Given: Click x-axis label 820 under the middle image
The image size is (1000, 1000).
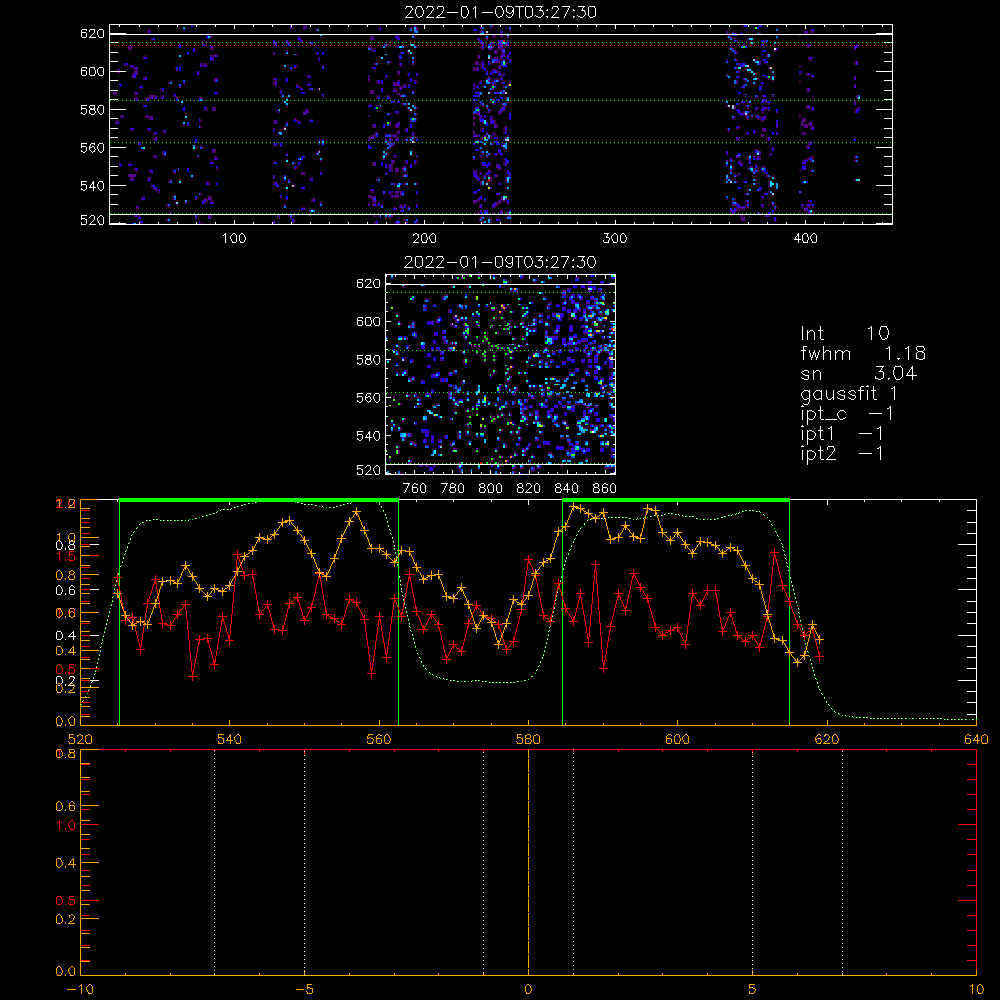Looking at the screenshot, I should click(x=528, y=489).
